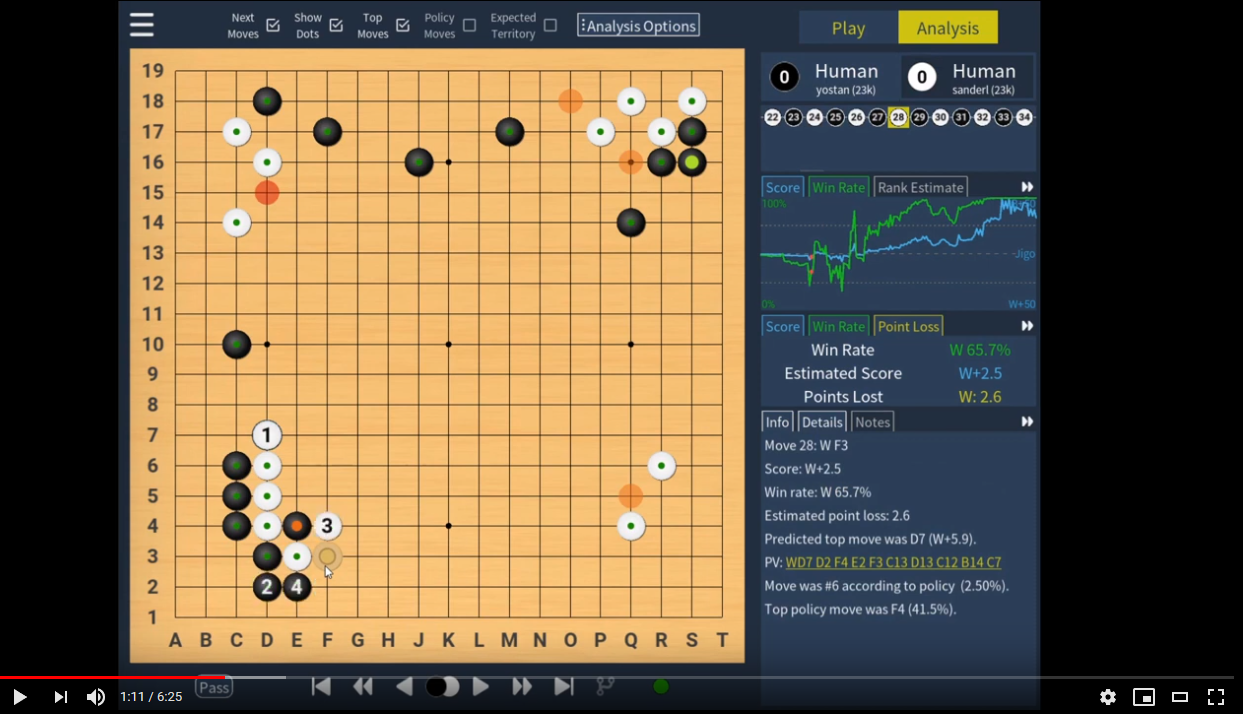Click the black/white stone turn indicator
The width and height of the screenshot is (1243, 714).
443,686
